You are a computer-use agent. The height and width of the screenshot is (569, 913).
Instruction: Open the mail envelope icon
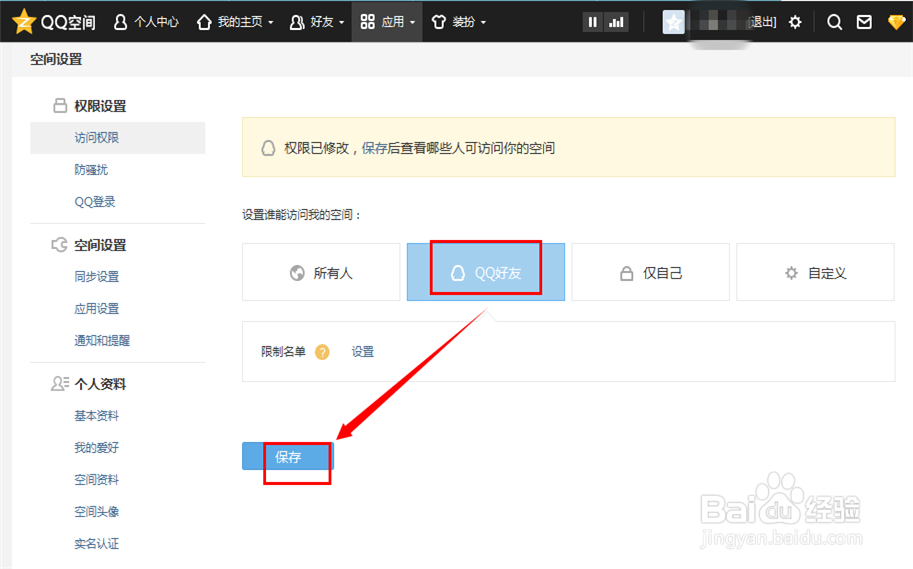pos(864,22)
